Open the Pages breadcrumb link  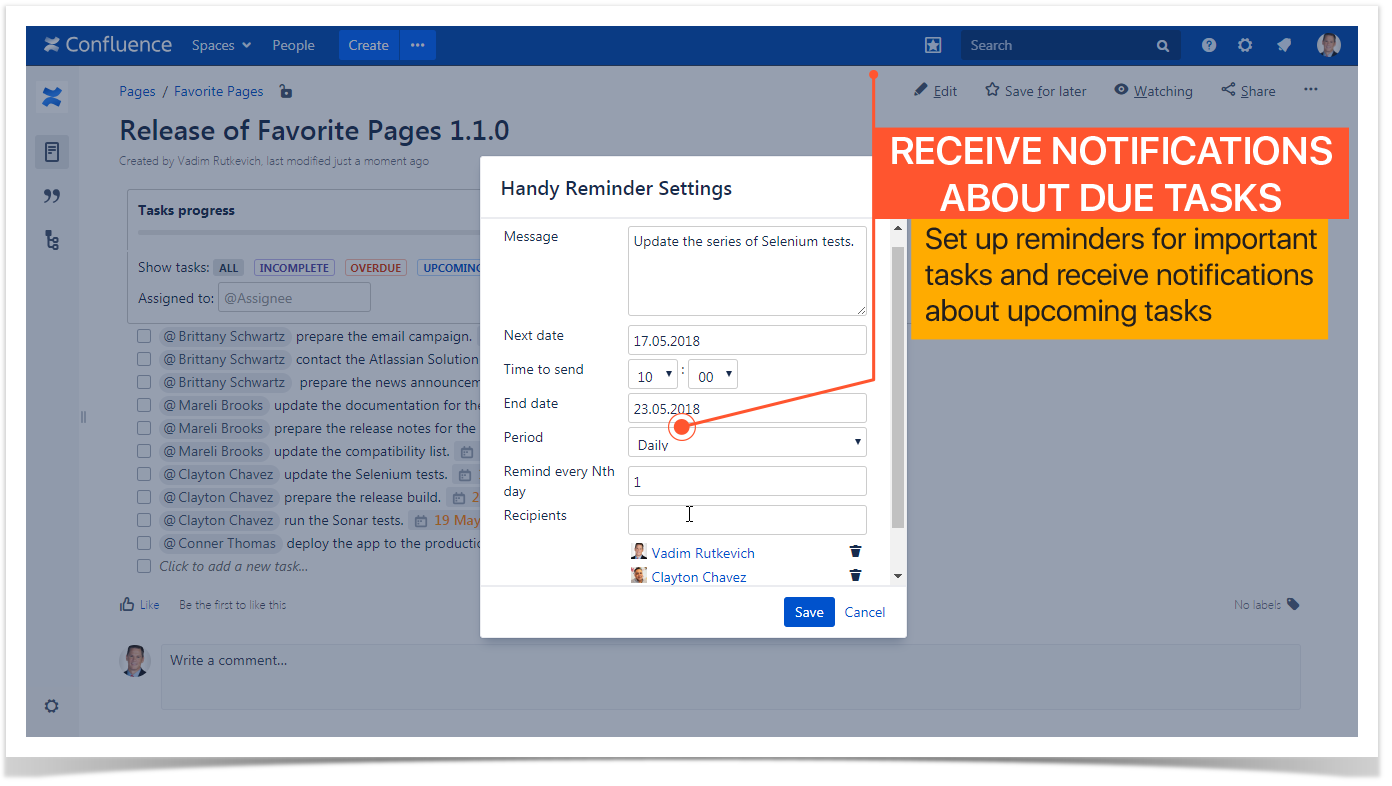[x=137, y=91]
